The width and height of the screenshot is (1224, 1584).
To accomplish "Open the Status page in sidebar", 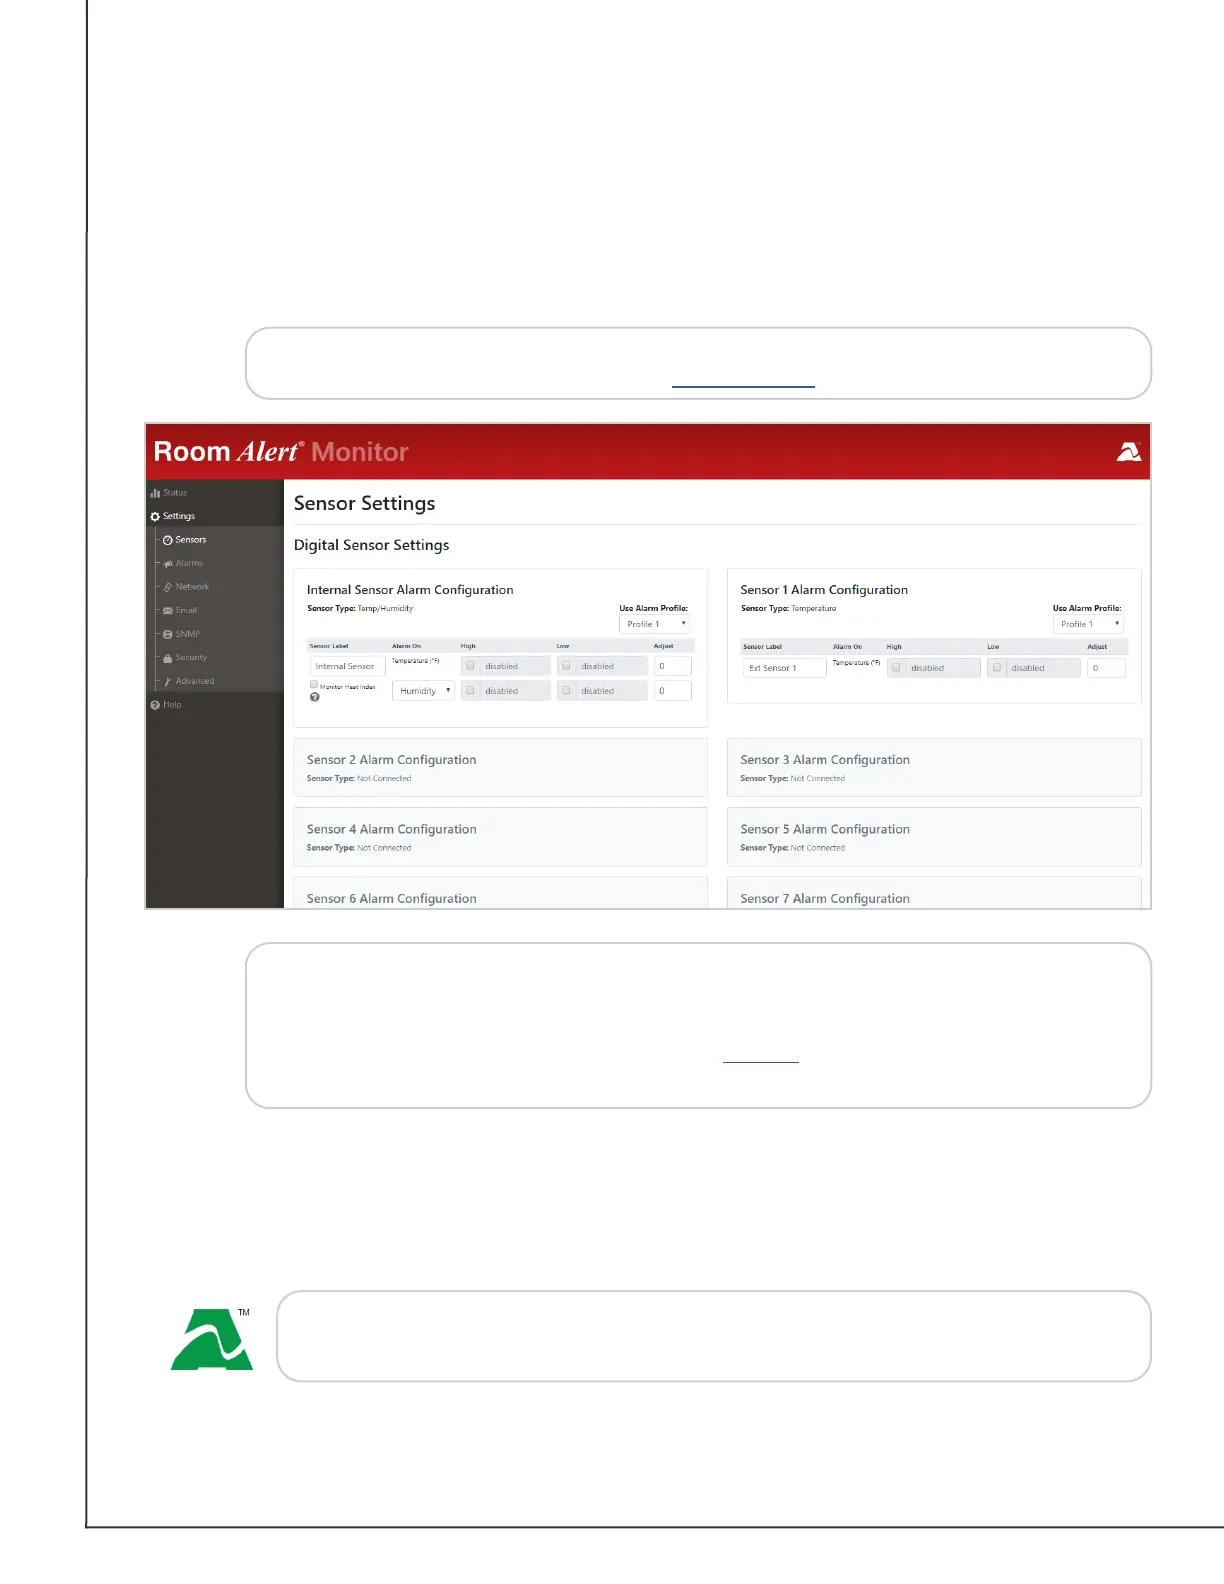I will click(x=169, y=493).
